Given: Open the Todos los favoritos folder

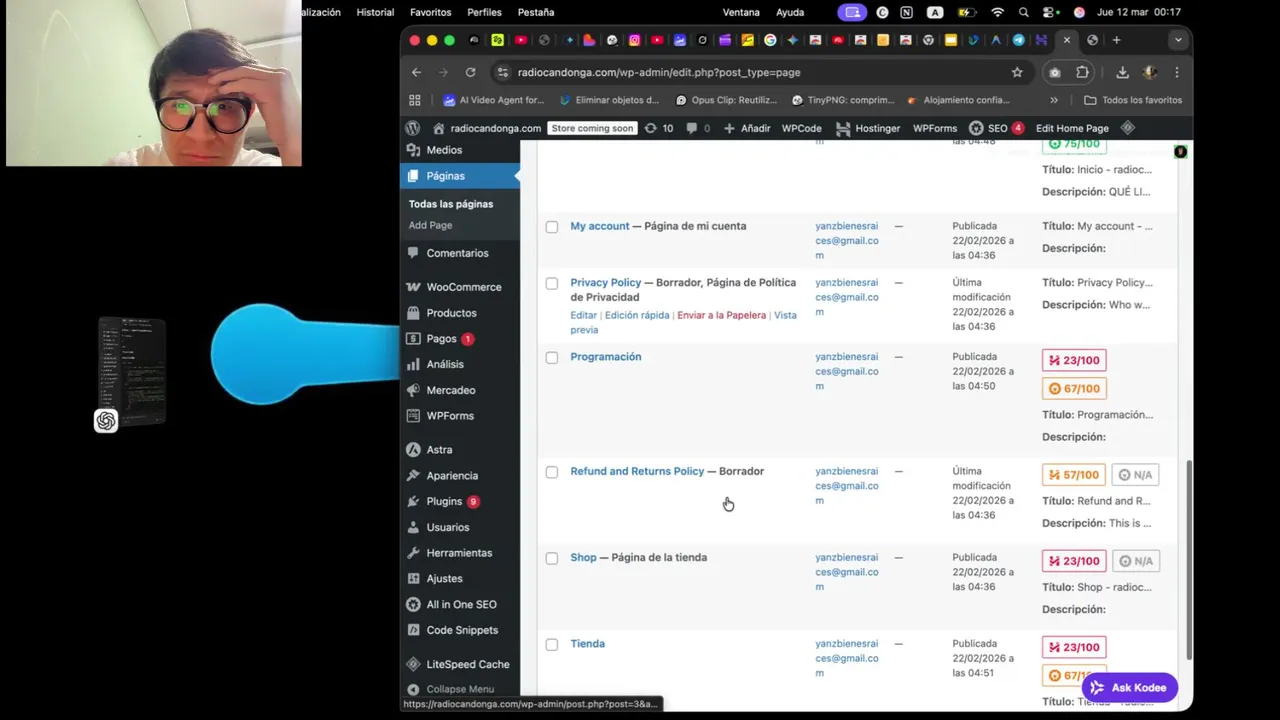Looking at the screenshot, I should tap(1132, 100).
